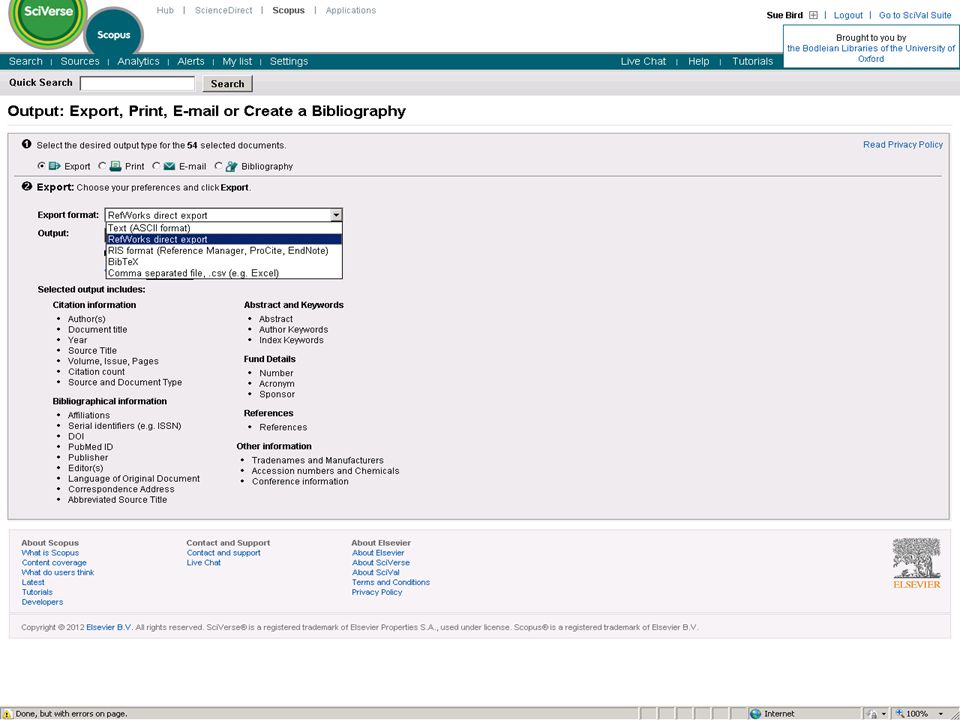Go to the ScienceDirect tab
Screen dimensions: 960x720
point(223,10)
